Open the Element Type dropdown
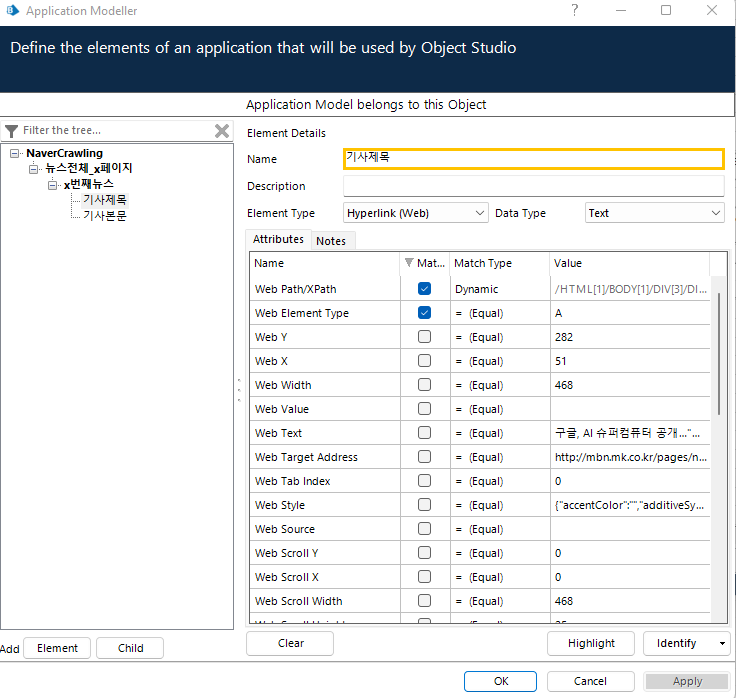 click(x=479, y=213)
